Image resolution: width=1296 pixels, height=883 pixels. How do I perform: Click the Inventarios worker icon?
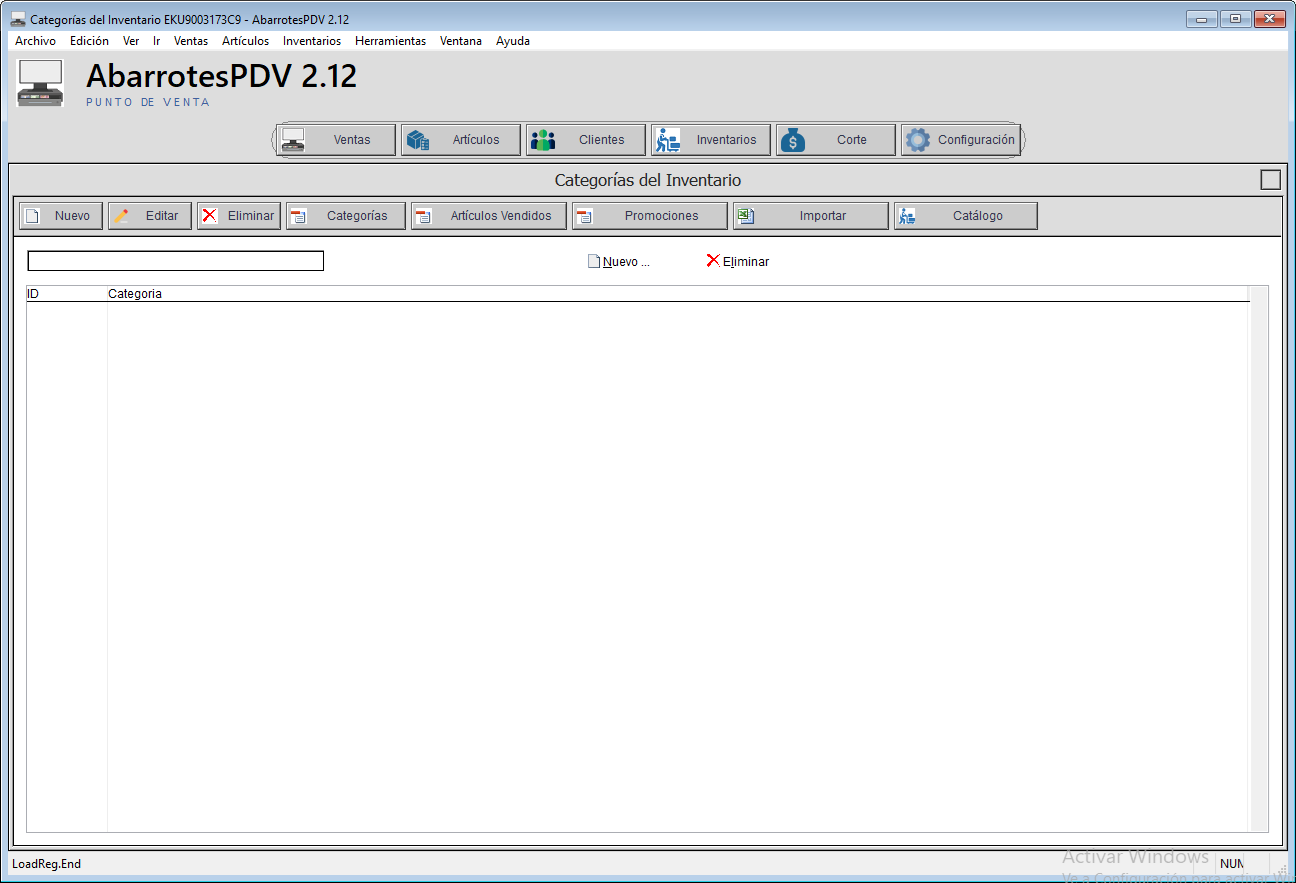(x=668, y=140)
